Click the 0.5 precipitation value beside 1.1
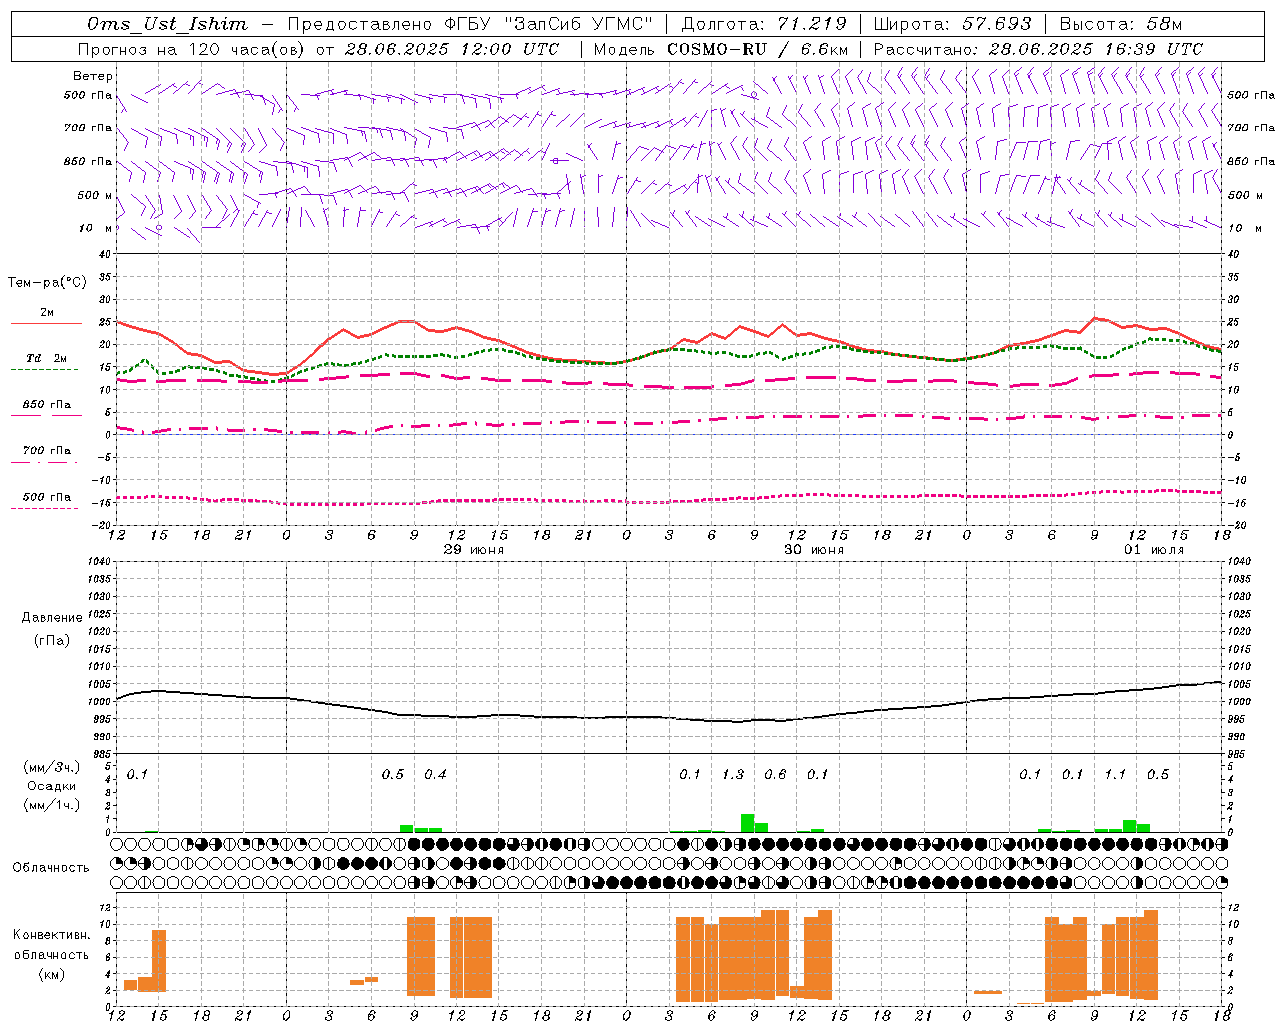Viewport: 1280px width, 1024px height. pyautogui.click(x=1158, y=775)
